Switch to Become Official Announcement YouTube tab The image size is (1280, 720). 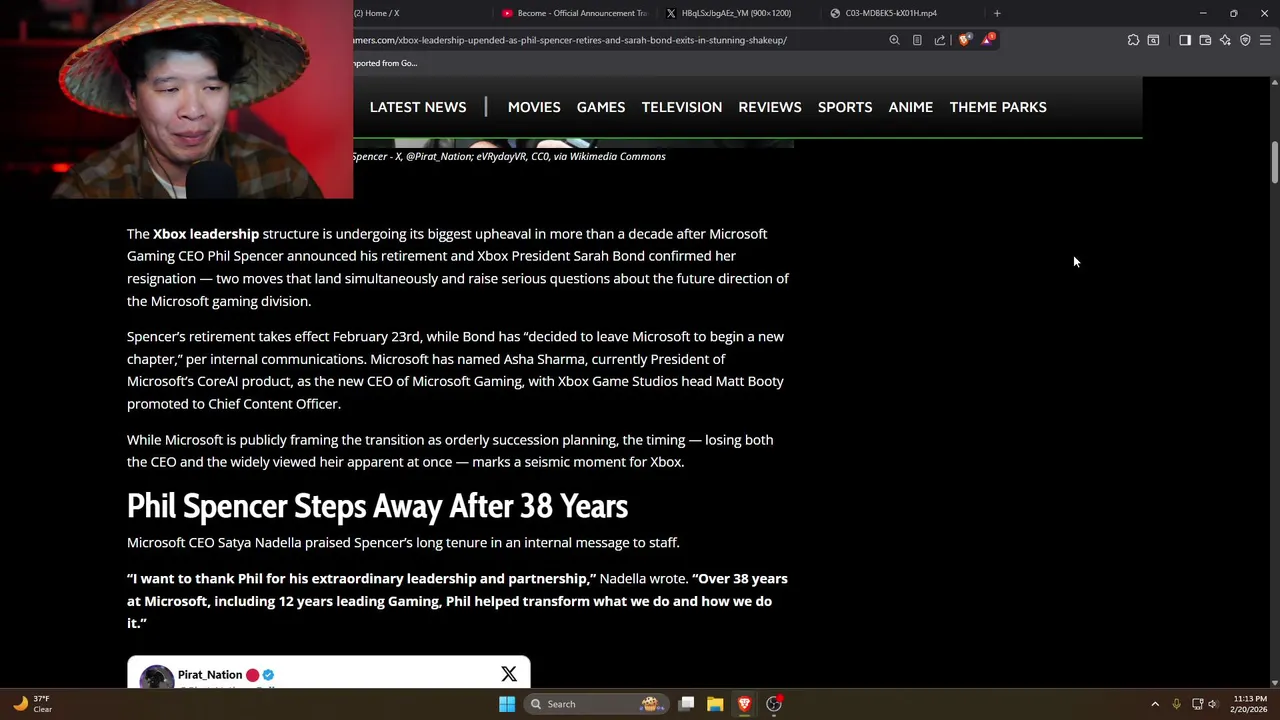click(x=575, y=13)
